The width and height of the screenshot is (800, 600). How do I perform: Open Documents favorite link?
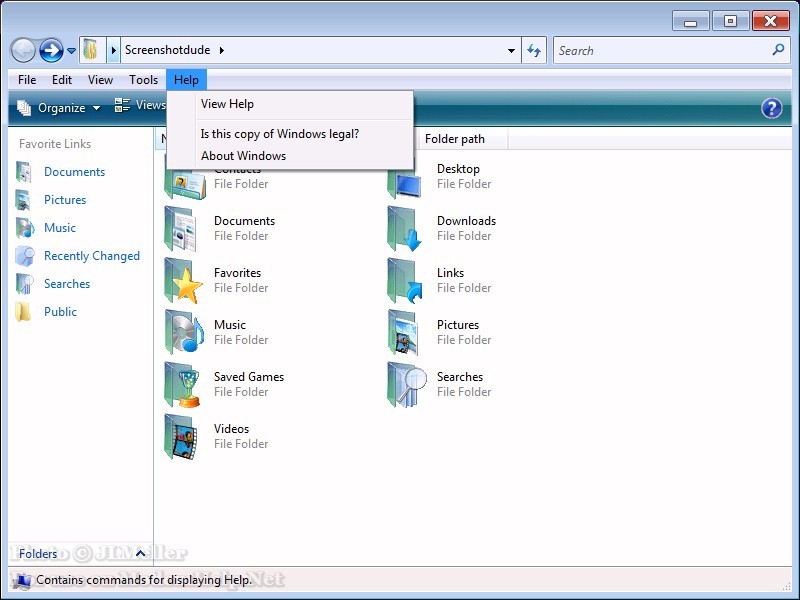(74, 172)
